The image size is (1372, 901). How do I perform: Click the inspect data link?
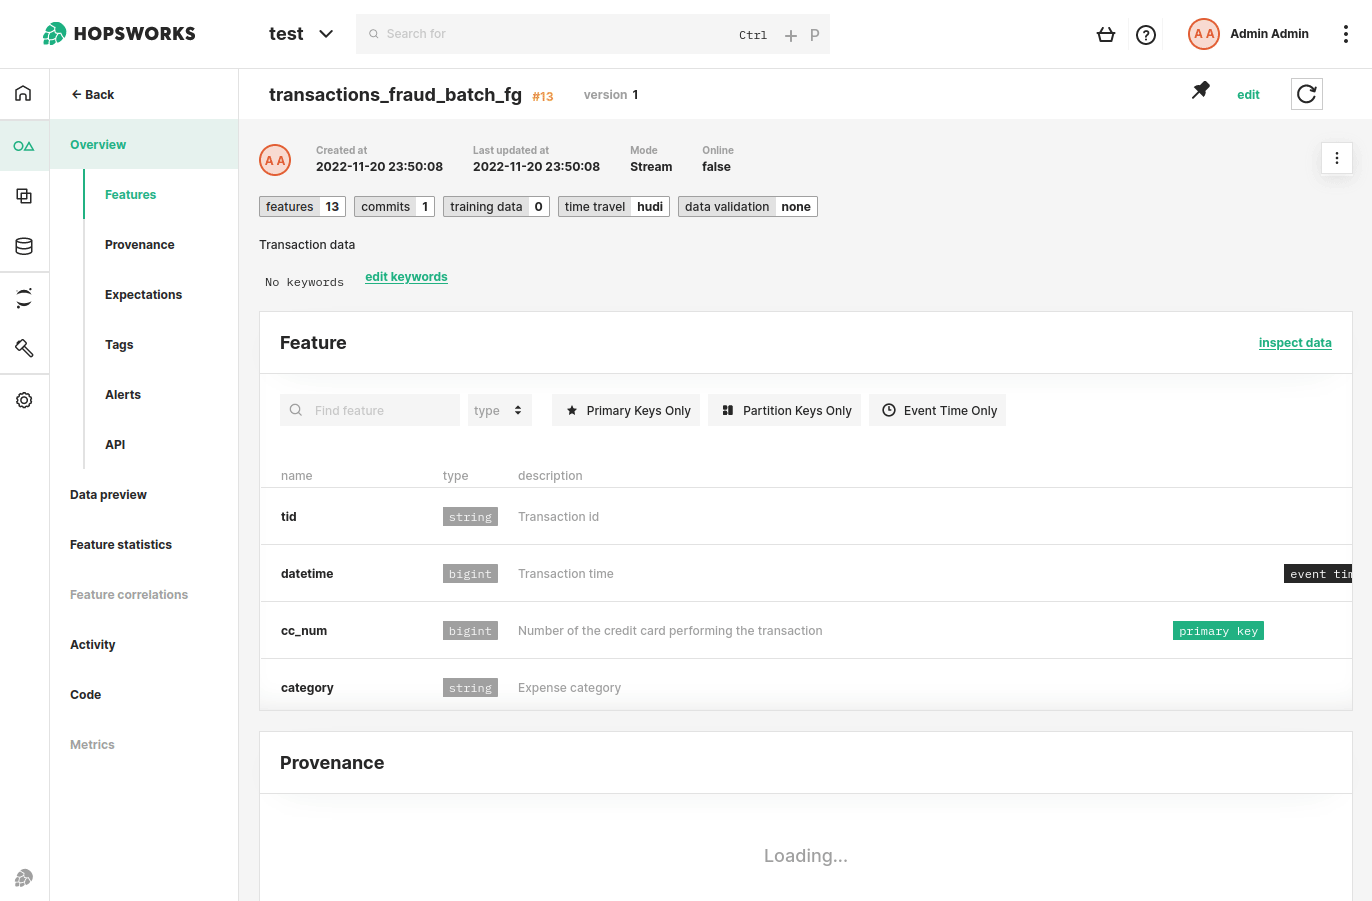(1295, 342)
